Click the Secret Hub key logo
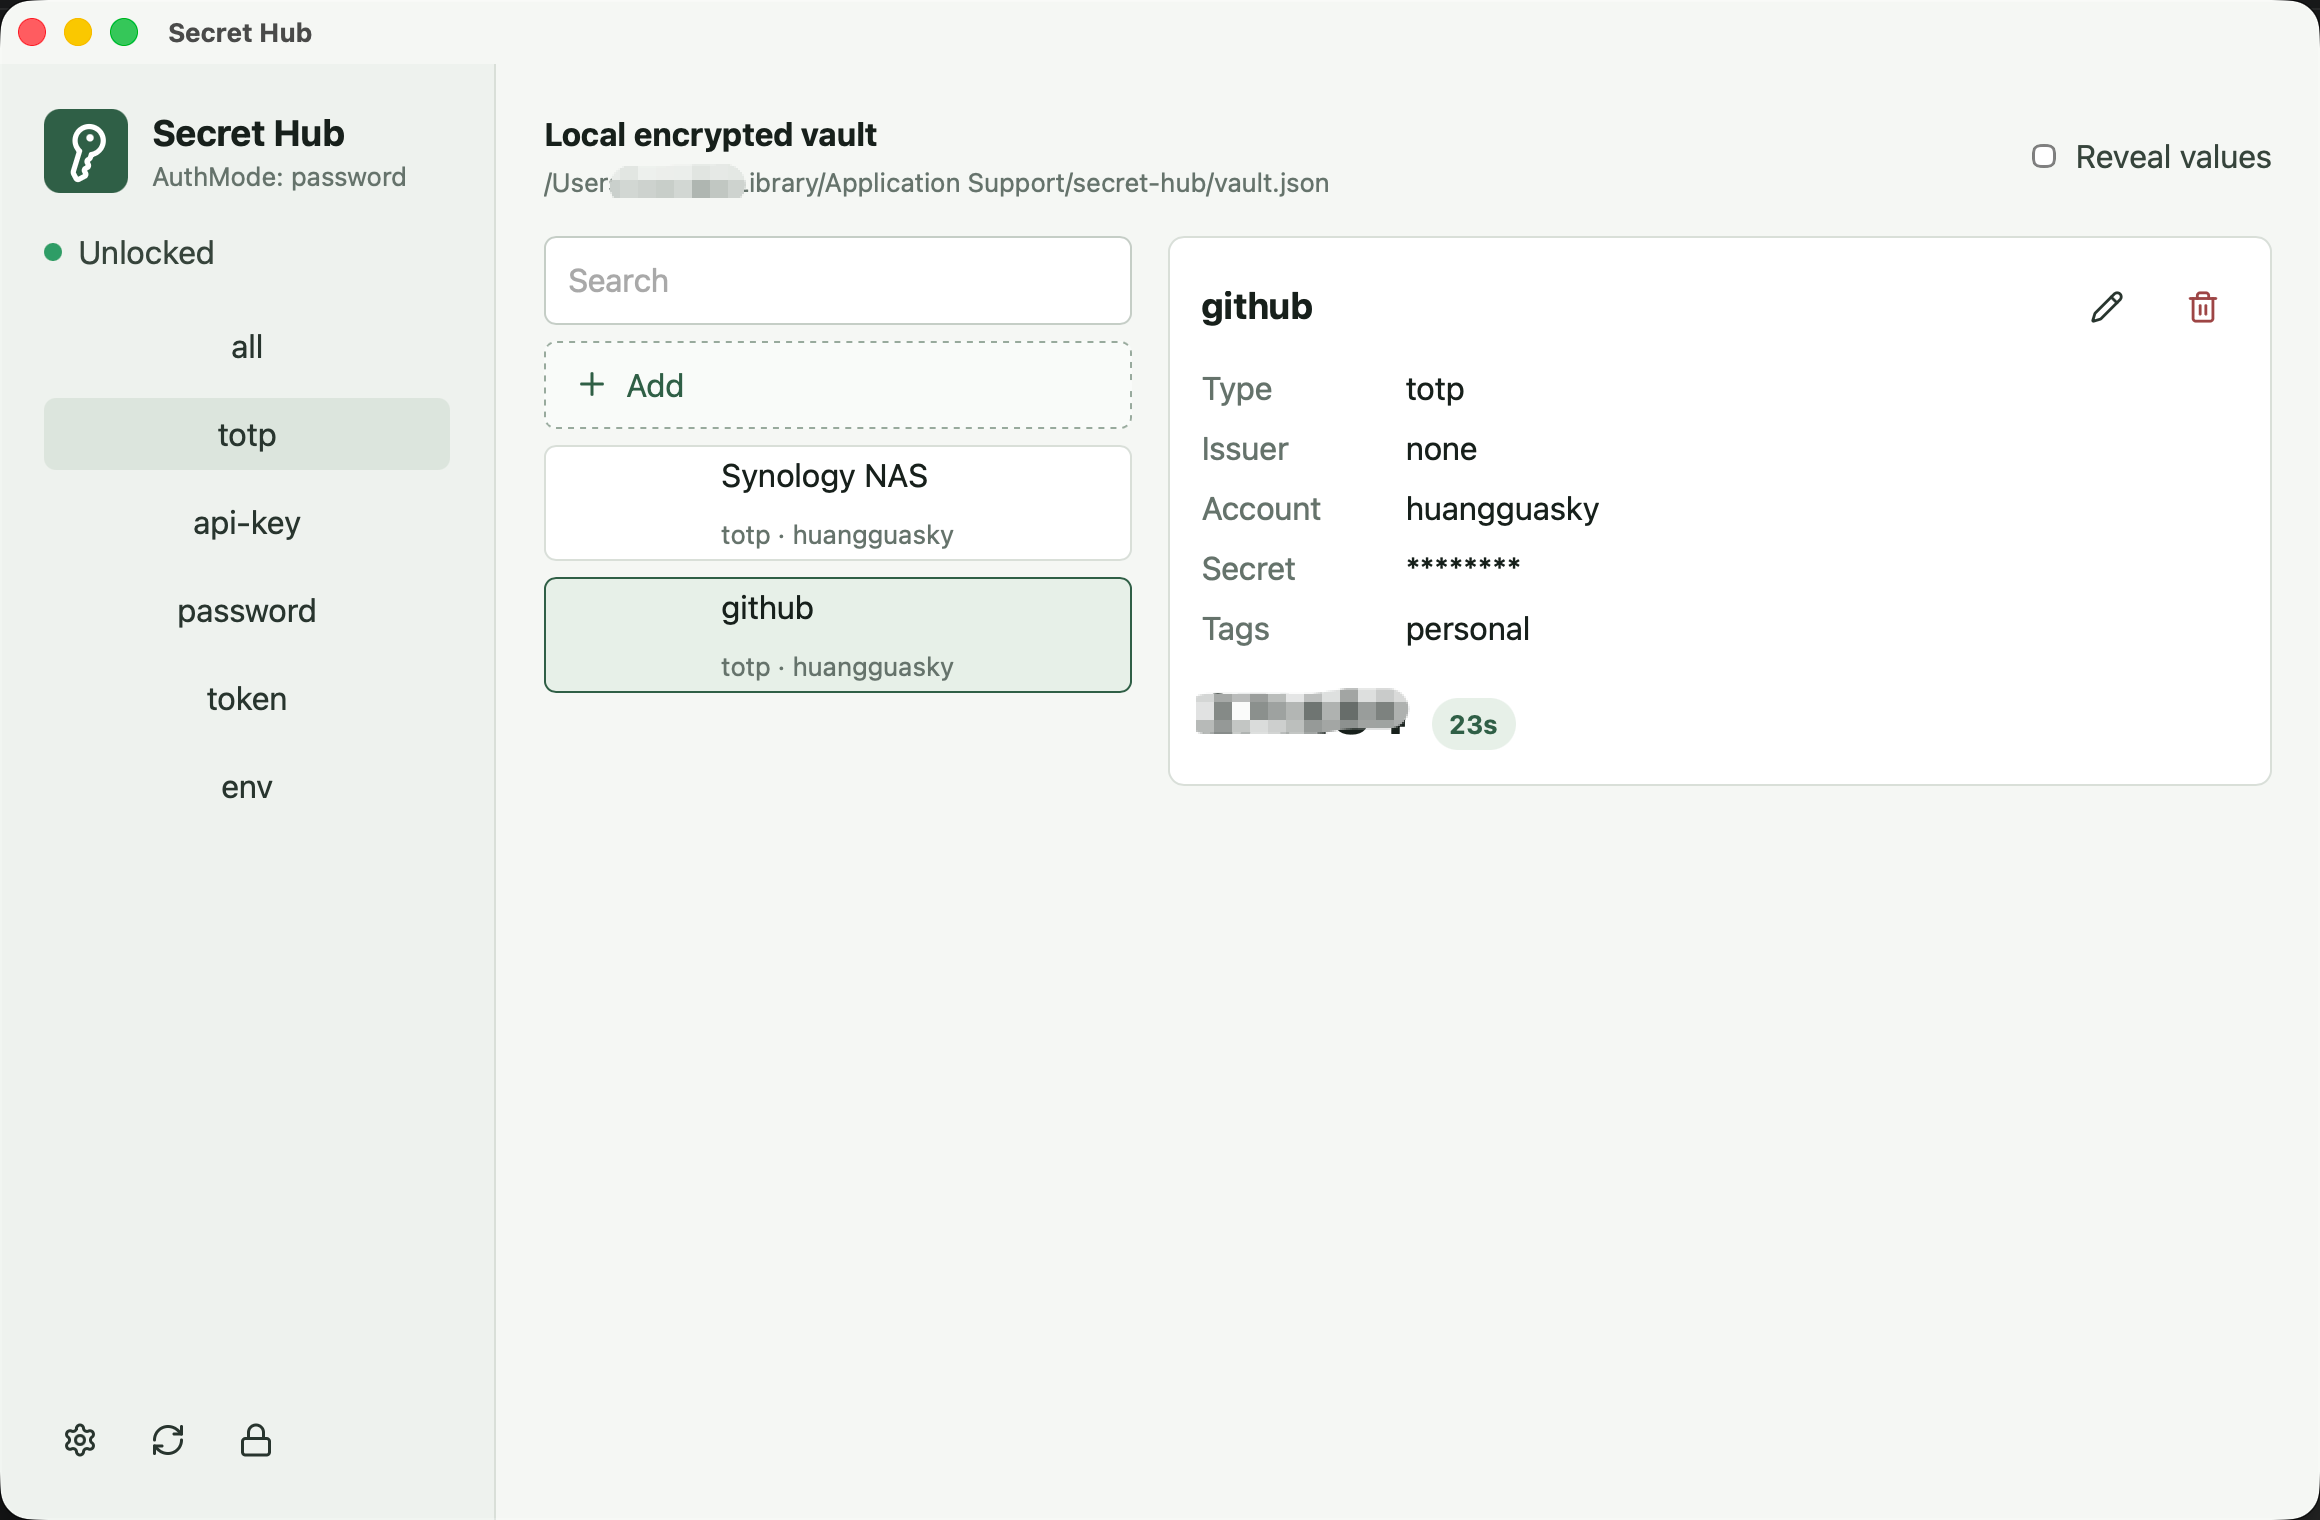Screen dimensions: 2320x1520 click(x=86, y=151)
